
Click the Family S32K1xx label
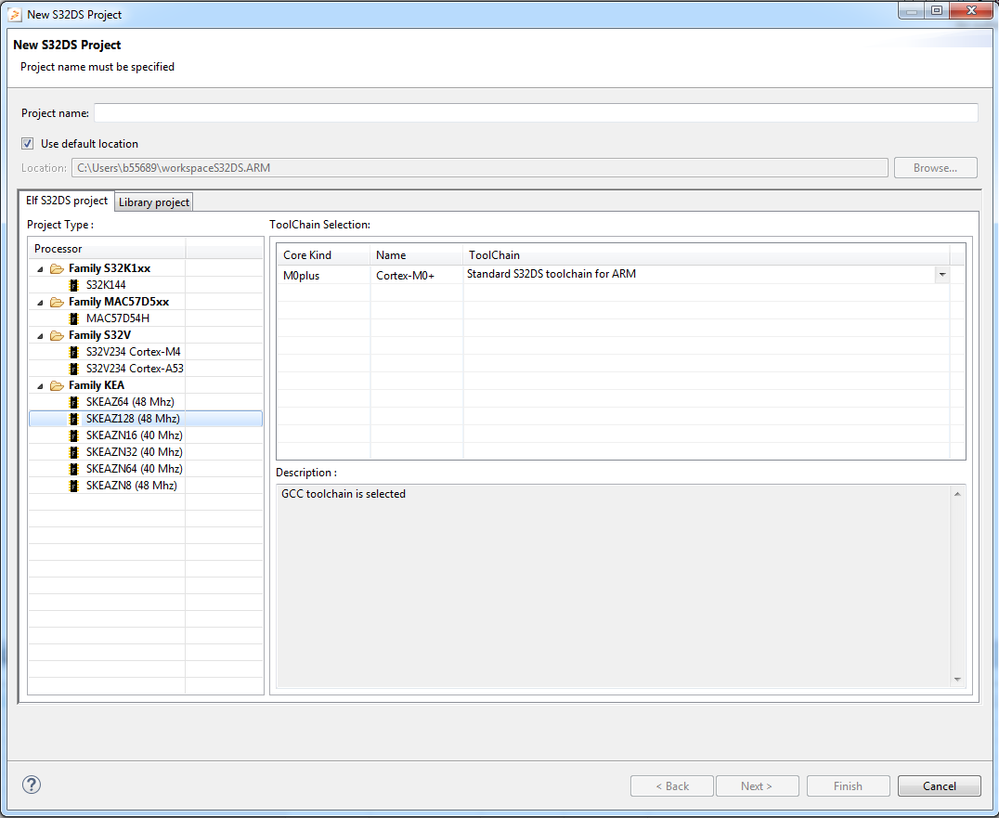point(109,268)
